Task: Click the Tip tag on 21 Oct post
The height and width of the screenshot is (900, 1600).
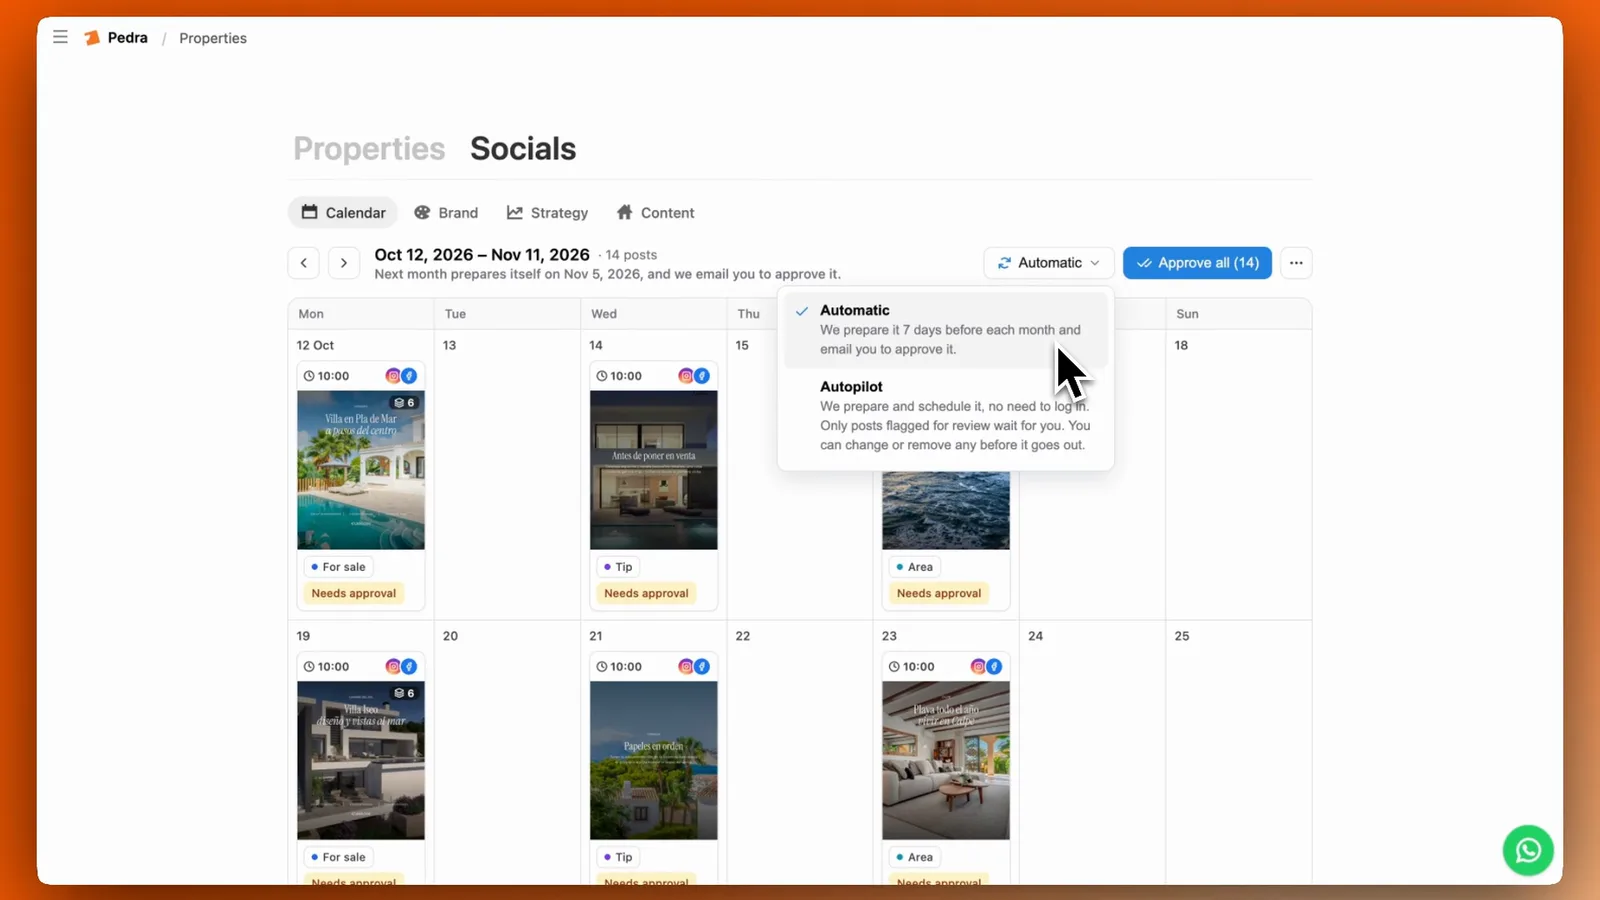Action: tap(618, 857)
